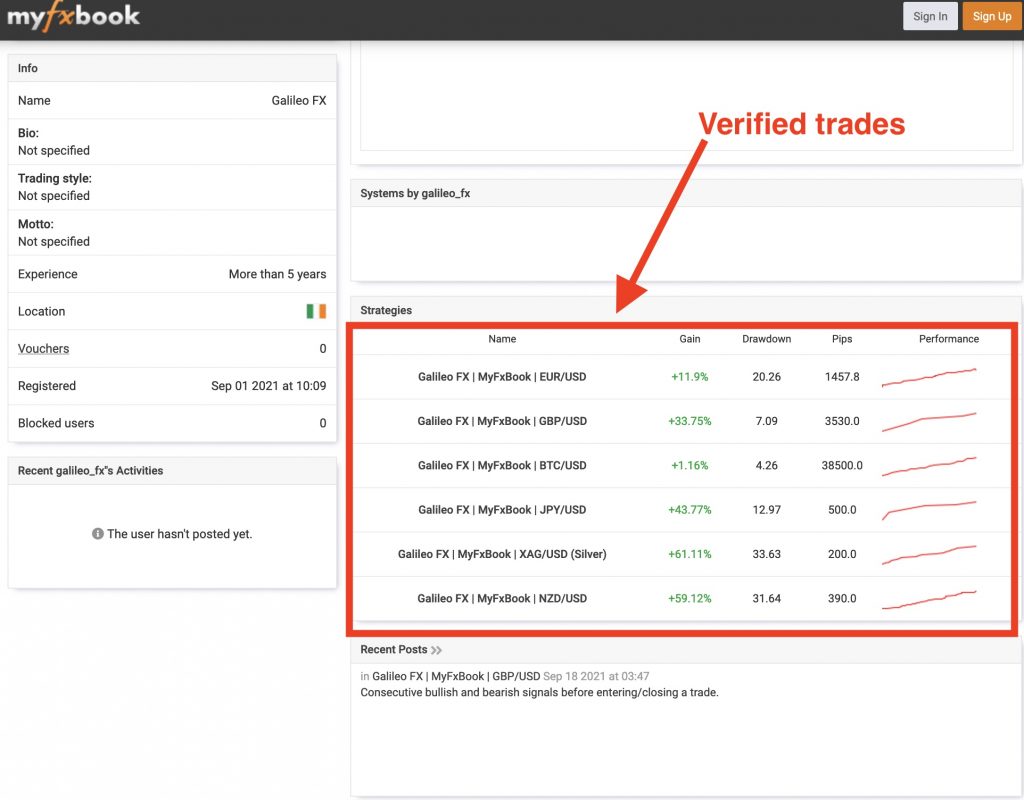This screenshot has width=1024, height=800.
Task: Open the Galileo FX XAG/USD (Silver) strategy
Action: [502, 554]
